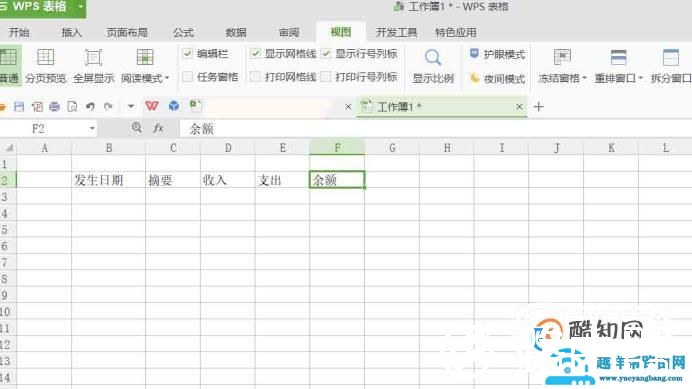
Task: Open the 开发工具 Developer tab
Action: click(x=396, y=32)
